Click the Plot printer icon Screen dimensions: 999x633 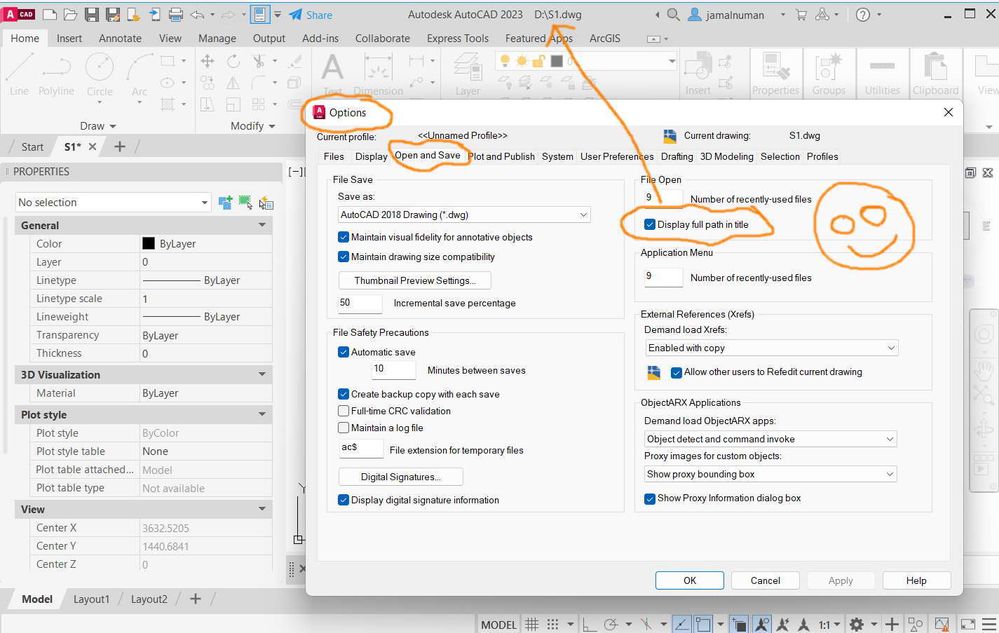pos(176,14)
